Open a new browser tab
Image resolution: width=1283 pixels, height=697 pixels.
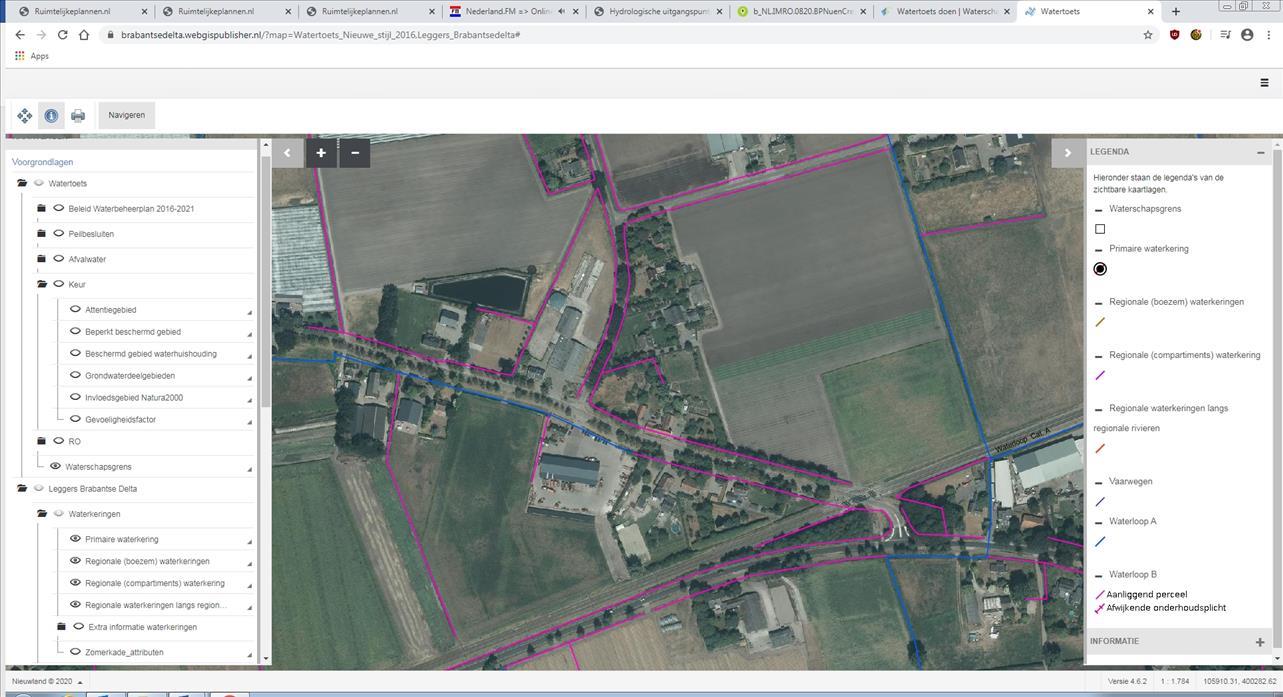1176,12
